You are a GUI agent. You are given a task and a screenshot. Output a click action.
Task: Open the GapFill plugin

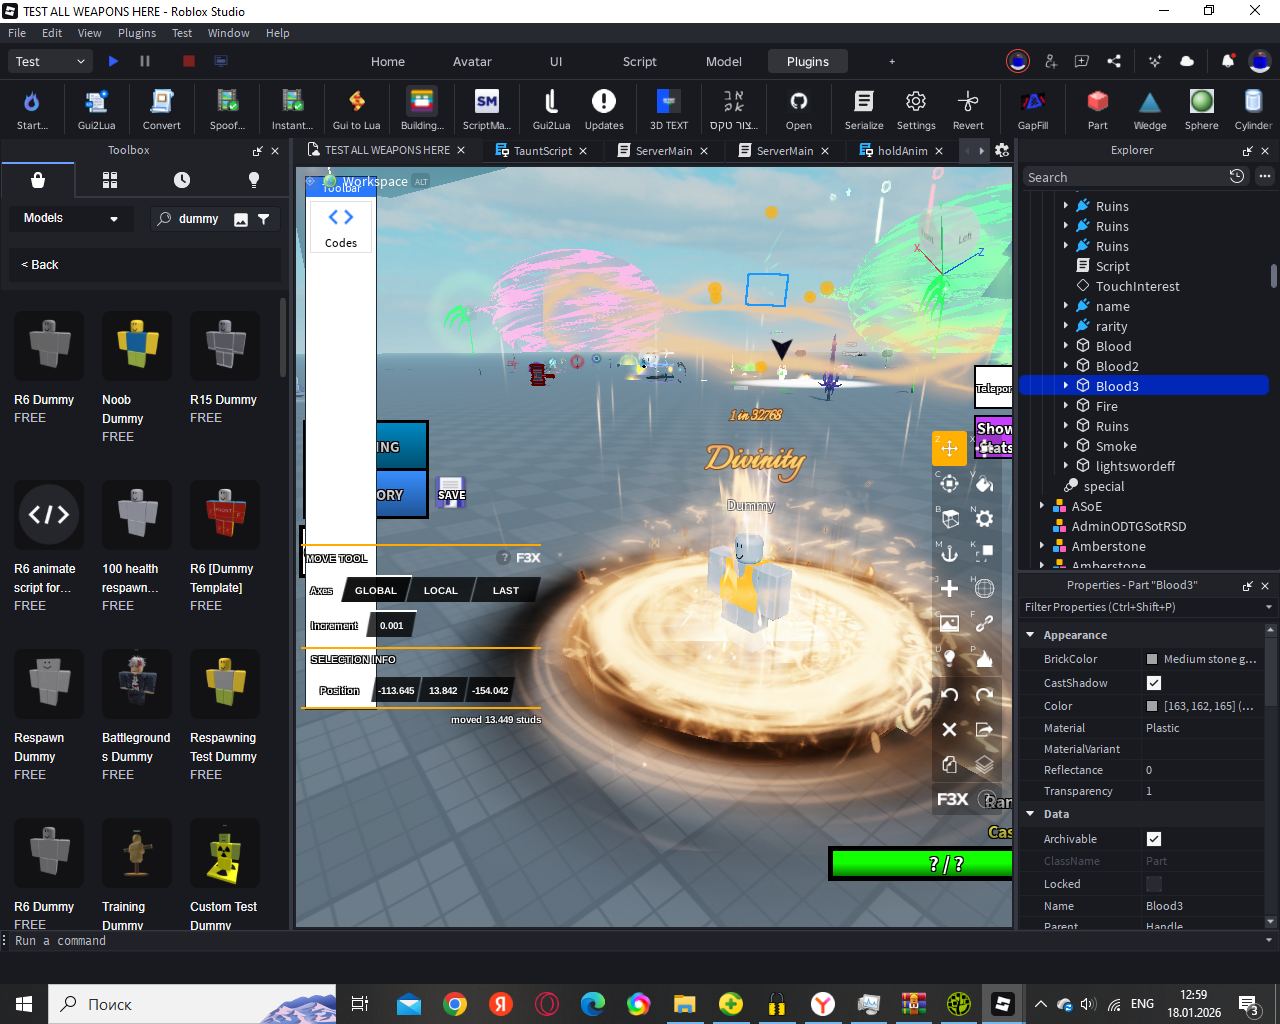pyautogui.click(x=1033, y=109)
